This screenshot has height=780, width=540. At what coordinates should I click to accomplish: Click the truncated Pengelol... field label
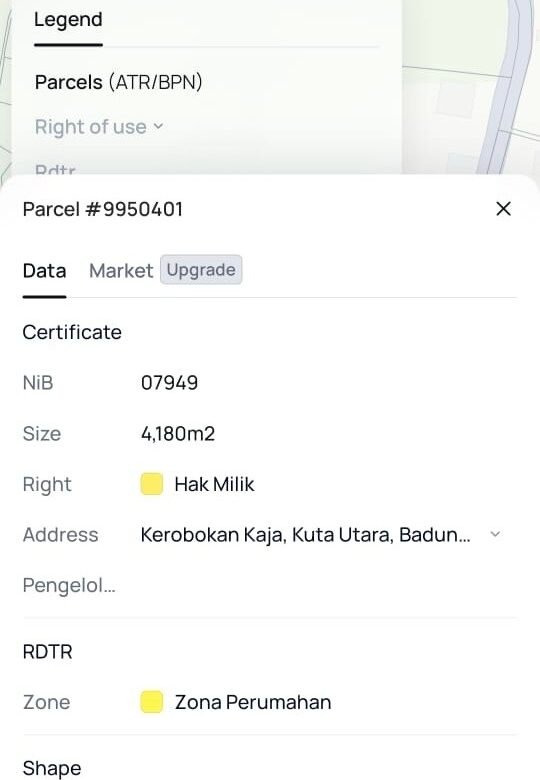tap(69, 585)
